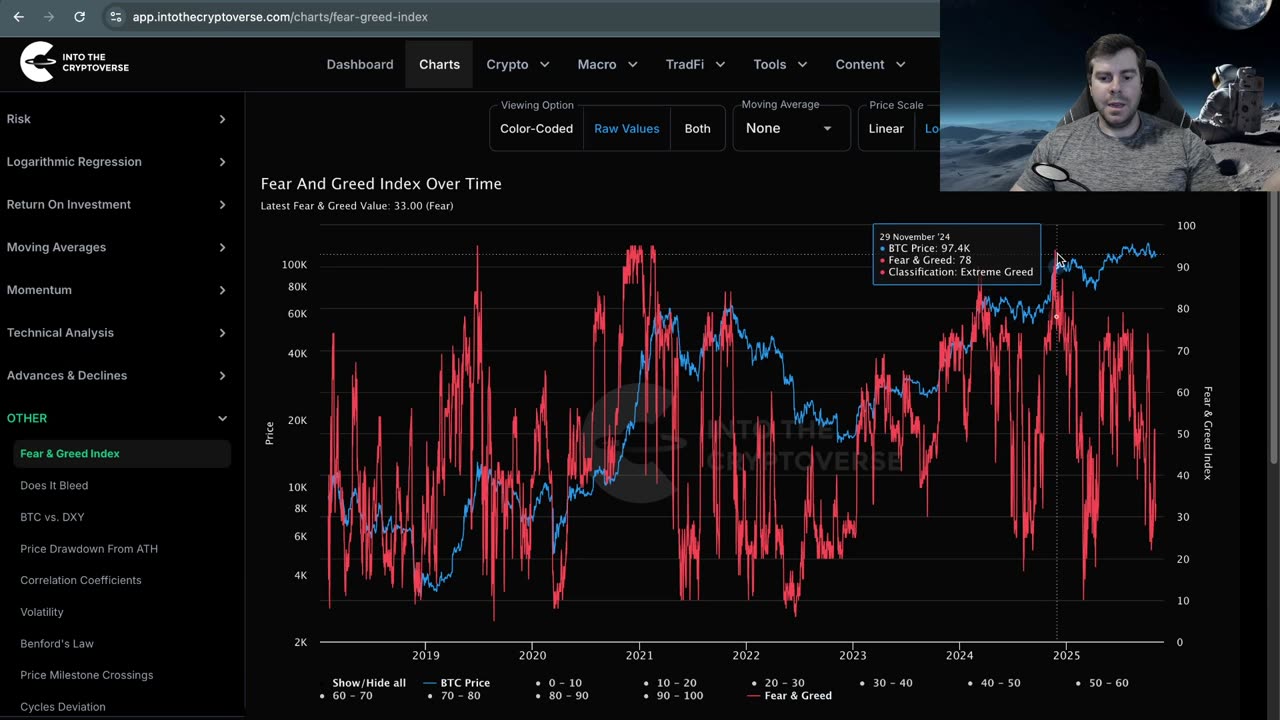Open the site information icon in address bar
The image size is (1280, 720).
[115, 17]
